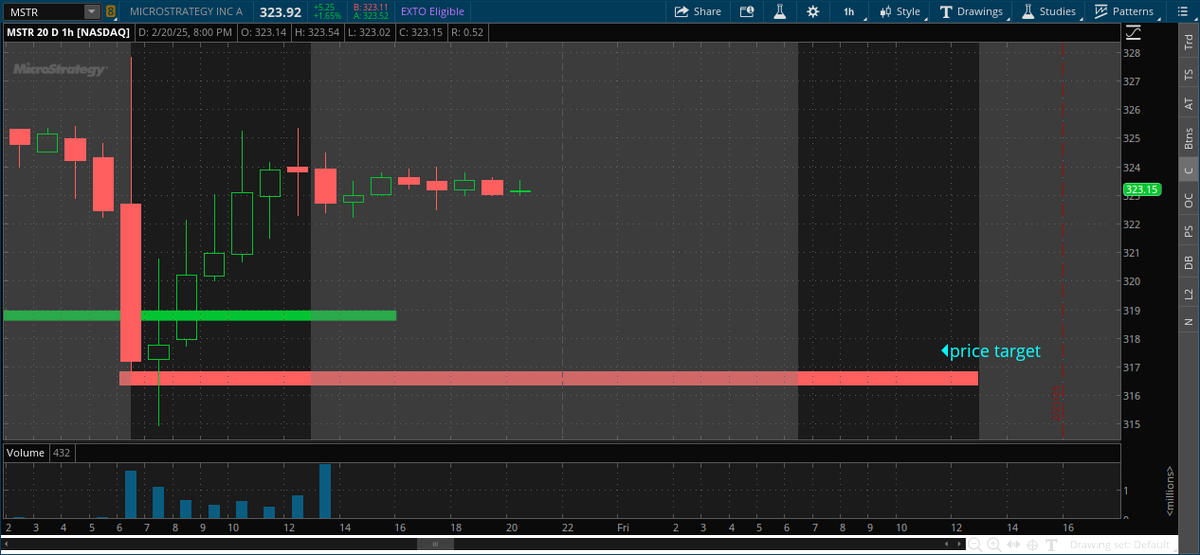Click the tallest volume bar near 13
The image size is (1200, 555).
point(325,491)
